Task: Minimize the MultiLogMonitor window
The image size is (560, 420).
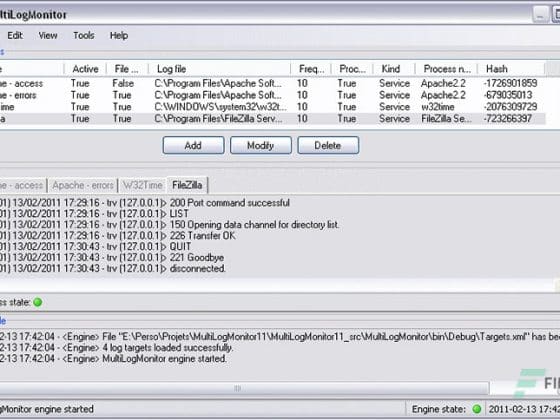Action: click(540, 15)
